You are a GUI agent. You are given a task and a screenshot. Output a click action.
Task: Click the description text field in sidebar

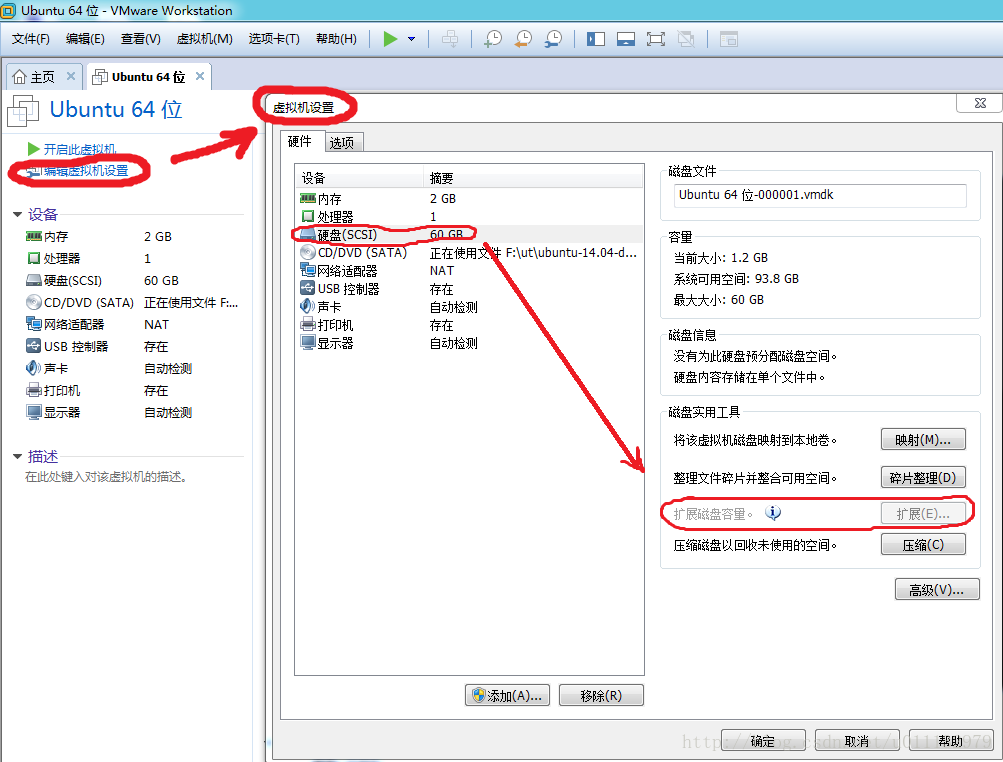(106, 477)
